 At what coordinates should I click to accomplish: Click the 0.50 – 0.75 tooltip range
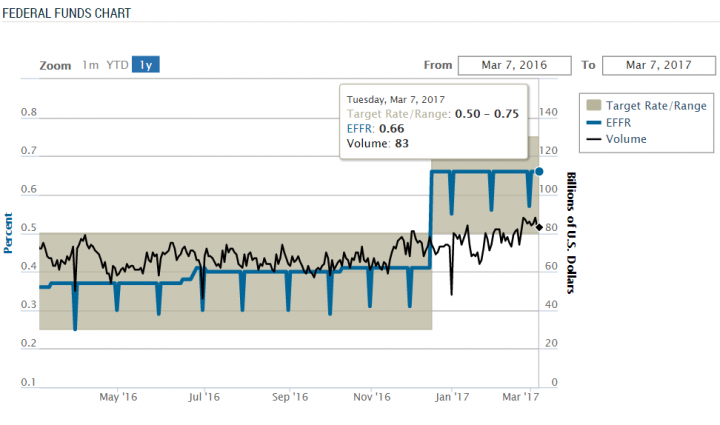tap(487, 114)
